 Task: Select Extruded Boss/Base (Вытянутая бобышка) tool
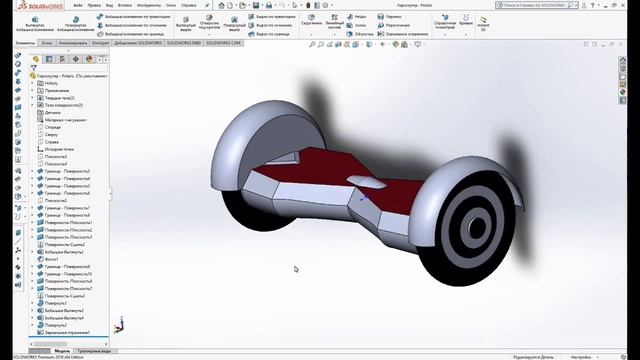click(x=35, y=24)
